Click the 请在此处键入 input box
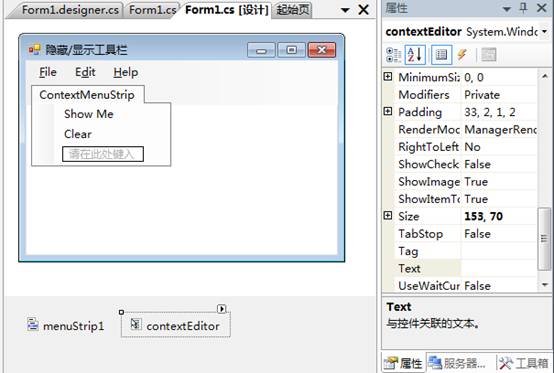Image resolution: width=554 pixels, height=373 pixels. (x=103, y=154)
